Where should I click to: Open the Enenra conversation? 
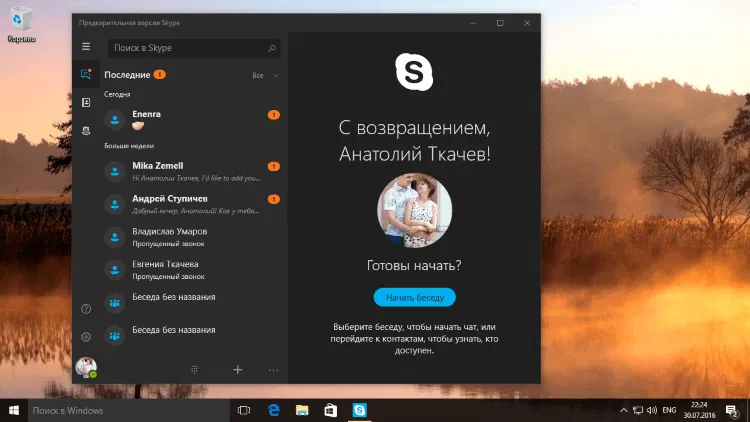pos(192,120)
